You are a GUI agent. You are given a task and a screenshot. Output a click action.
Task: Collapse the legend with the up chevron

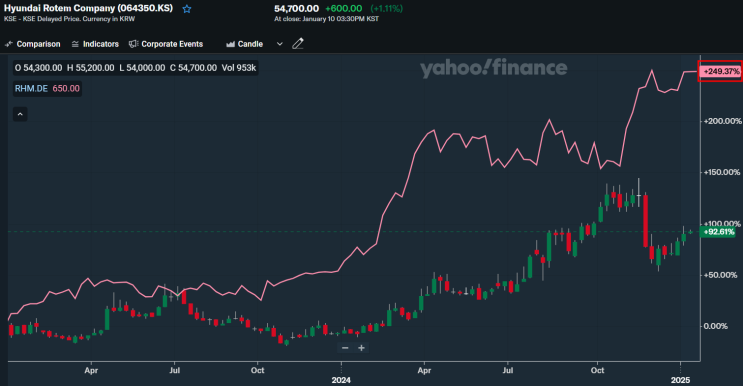pyautogui.click(x=20, y=114)
